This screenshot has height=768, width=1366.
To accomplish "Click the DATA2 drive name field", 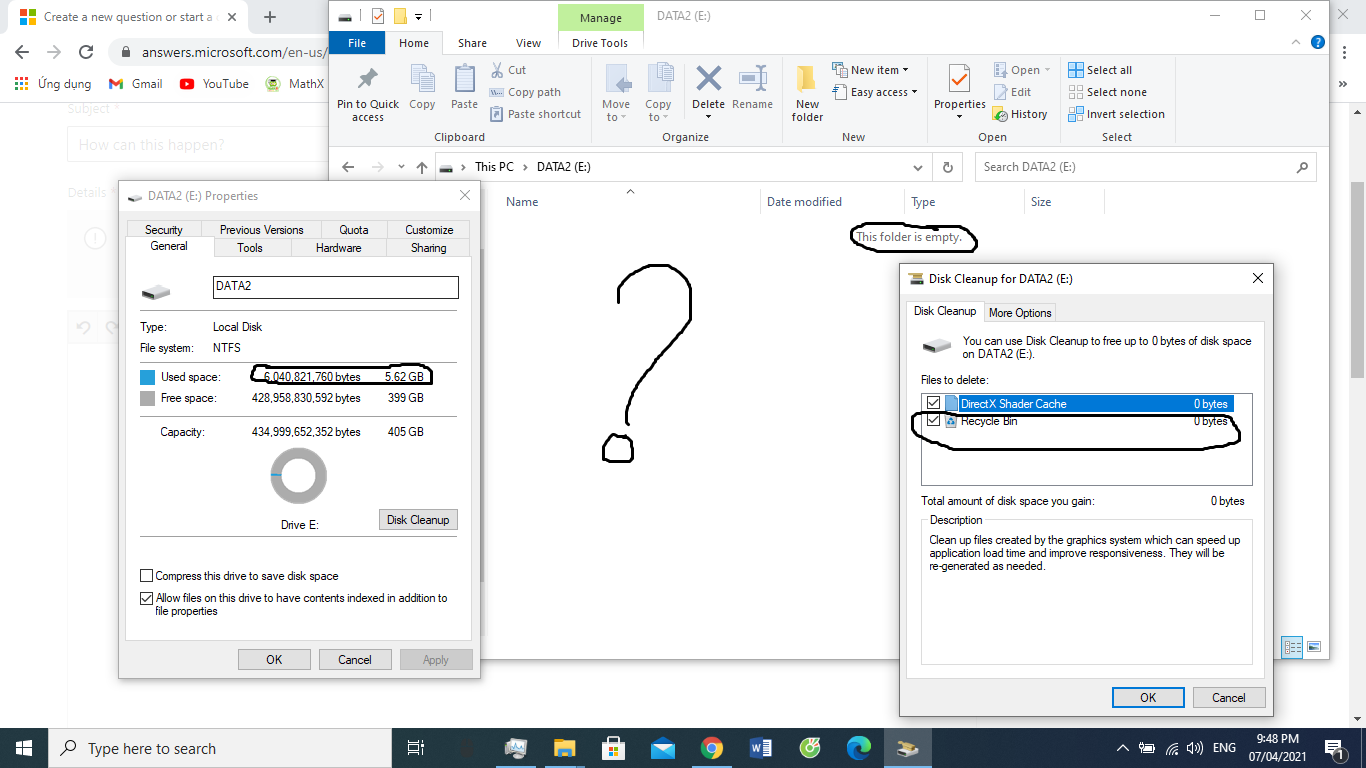I will [336, 287].
